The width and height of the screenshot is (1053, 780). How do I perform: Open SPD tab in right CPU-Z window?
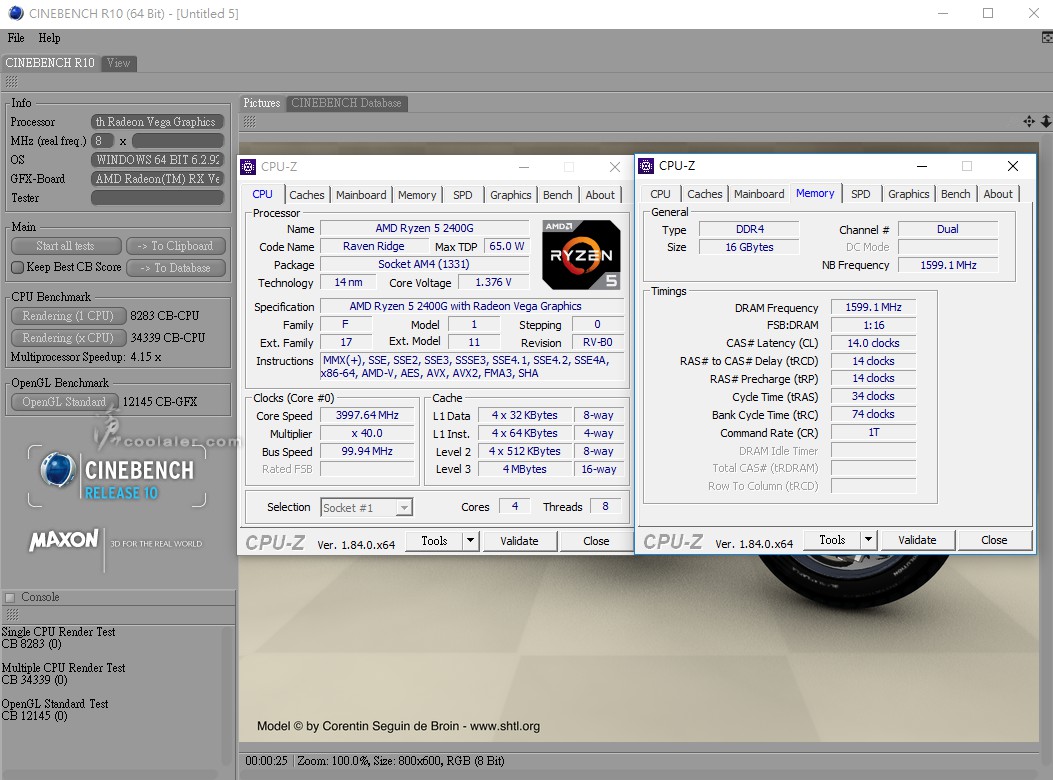click(x=860, y=193)
